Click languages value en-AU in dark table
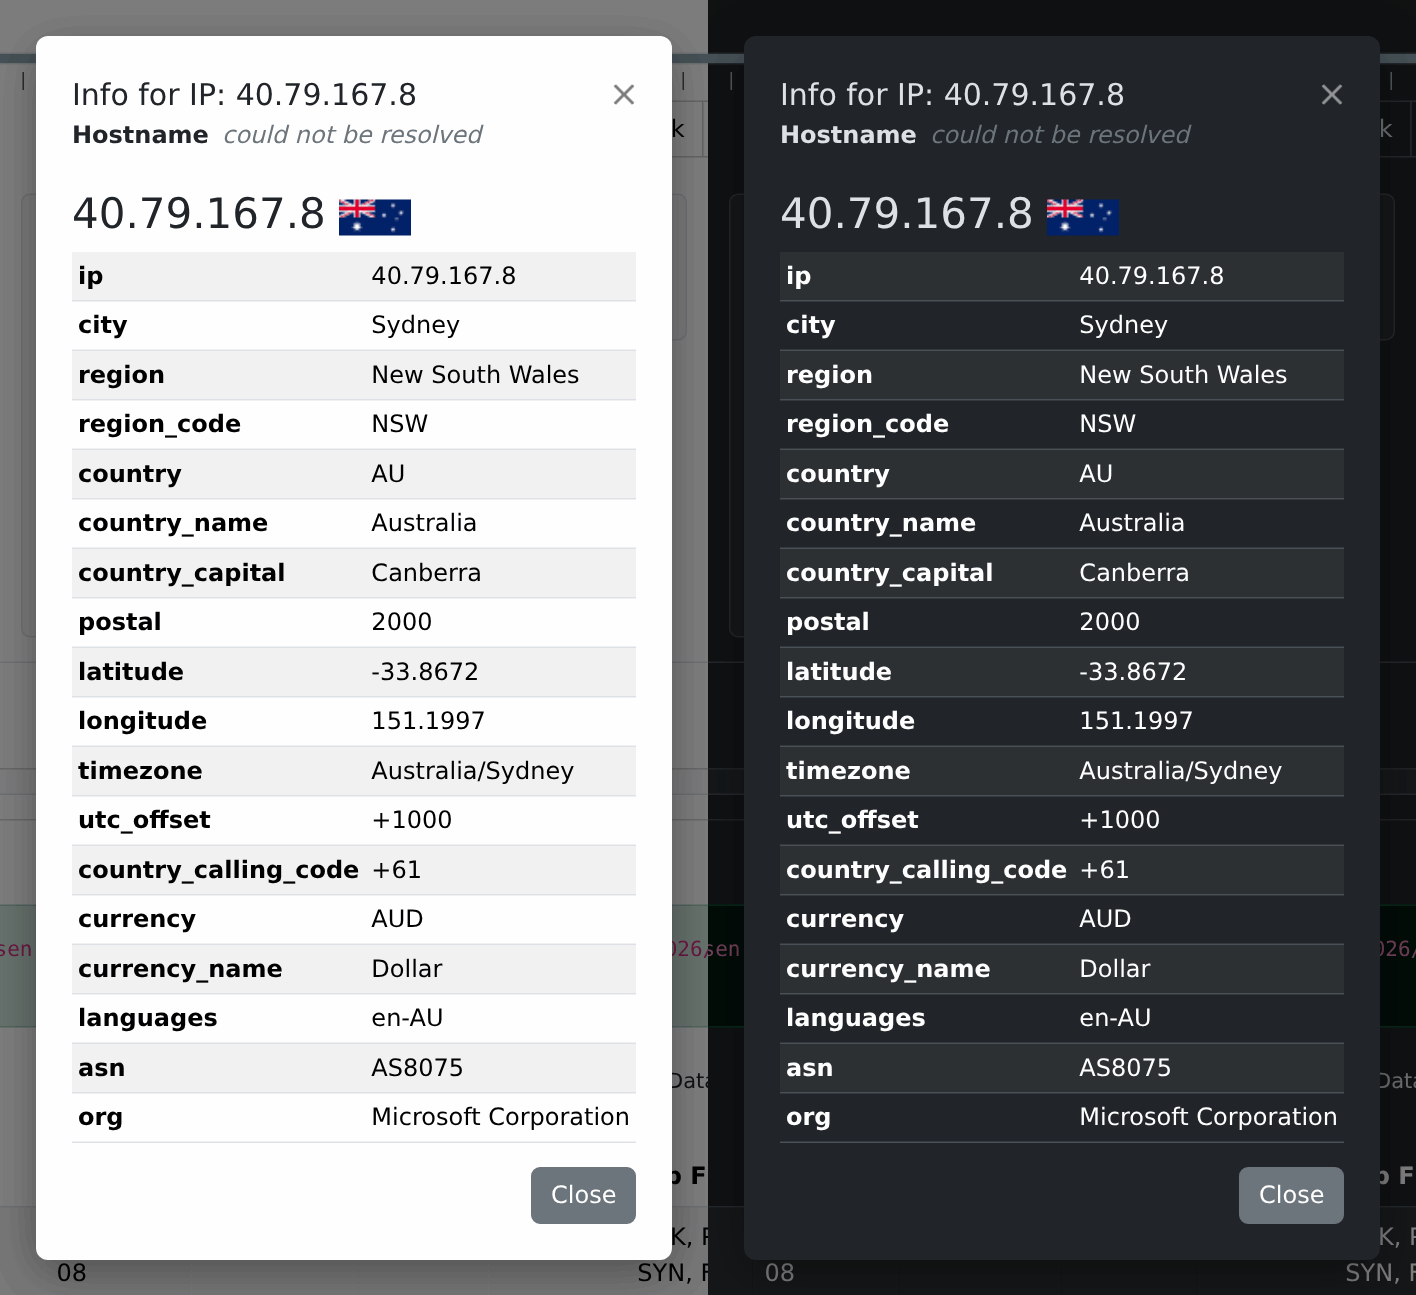The image size is (1416, 1295). pyautogui.click(x=1115, y=1018)
